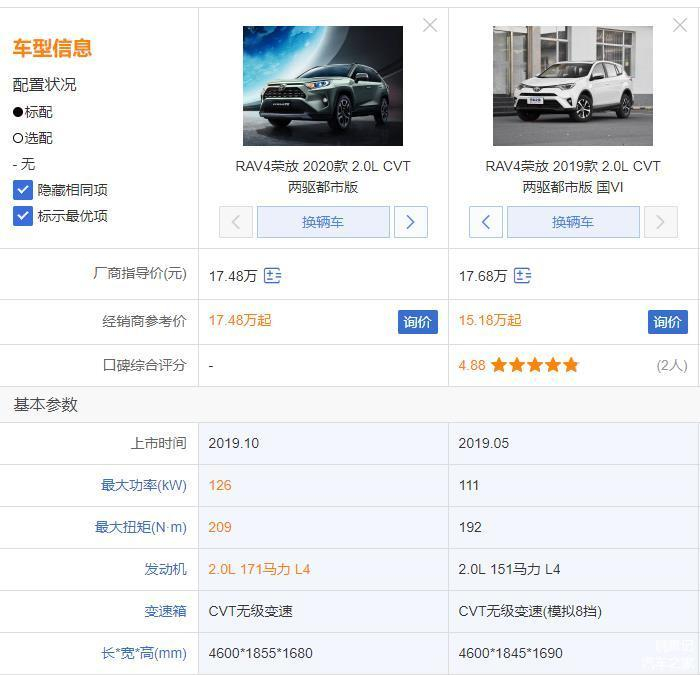Image resolution: width=700 pixels, height=675 pixels.
Task: Click the 192 max torque value
Action: 470,527
